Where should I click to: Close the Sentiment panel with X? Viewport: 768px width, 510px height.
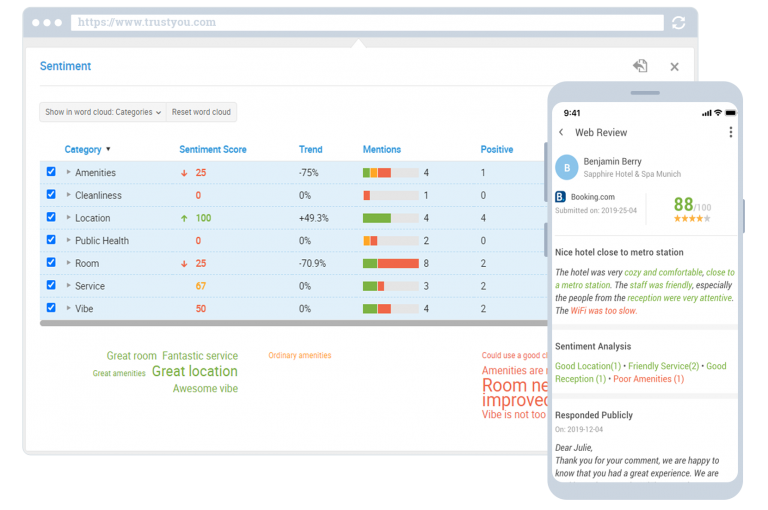(x=674, y=67)
